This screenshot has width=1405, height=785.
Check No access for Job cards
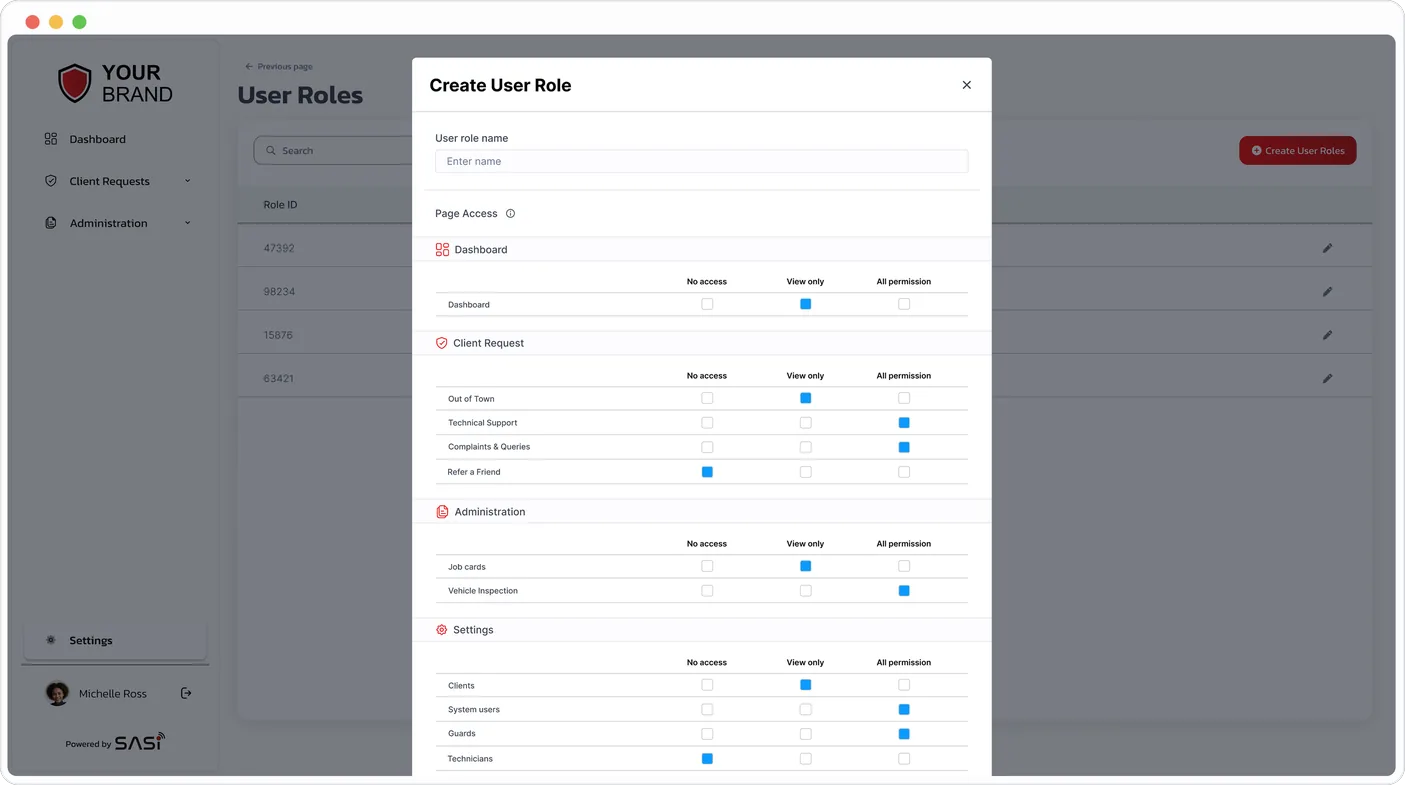pyautogui.click(x=707, y=566)
